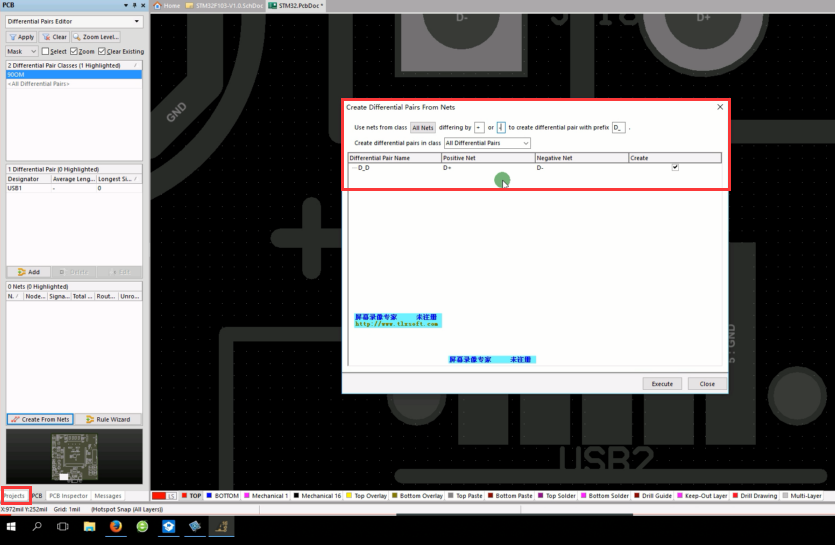835x545 pixels.
Task: Edit the second differing-by suffix field
Action: pyautogui.click(x=501, y=128)
